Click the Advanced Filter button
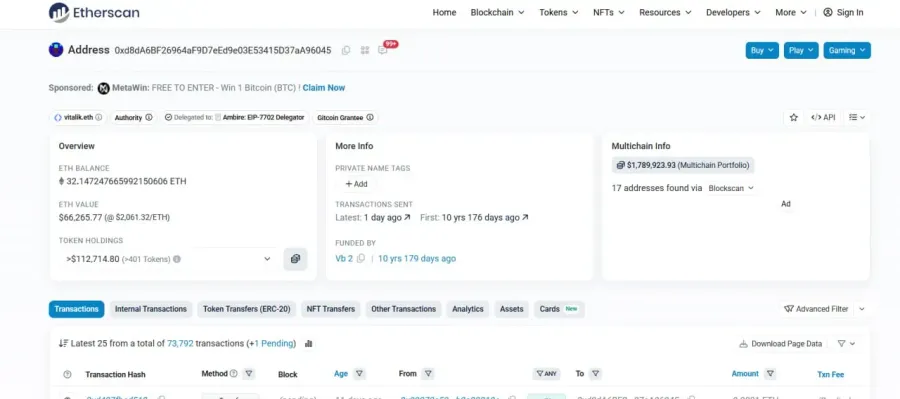900x399 pixels. [816, 309]
